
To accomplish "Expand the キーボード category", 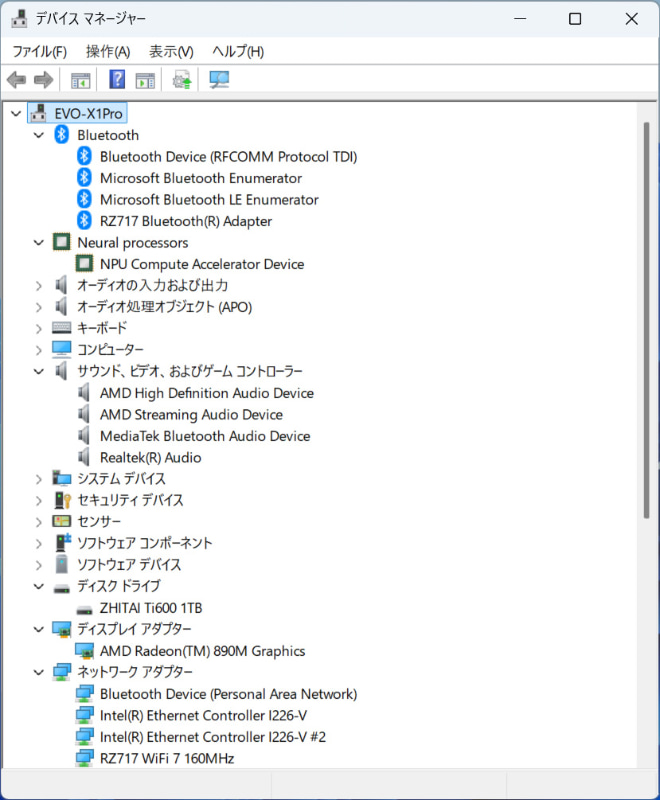I will click(x=39, y=329).
